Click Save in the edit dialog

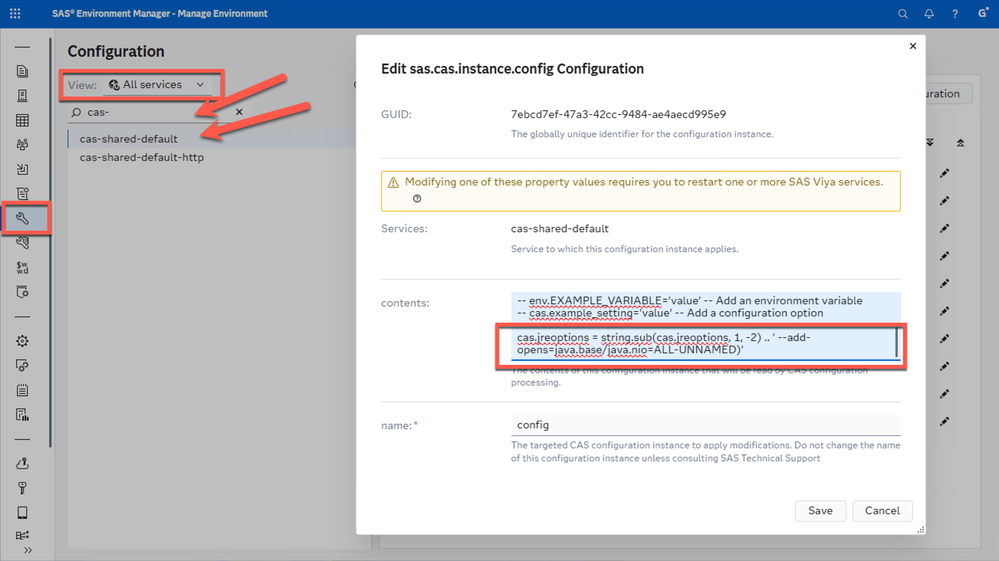coord(820,511)
